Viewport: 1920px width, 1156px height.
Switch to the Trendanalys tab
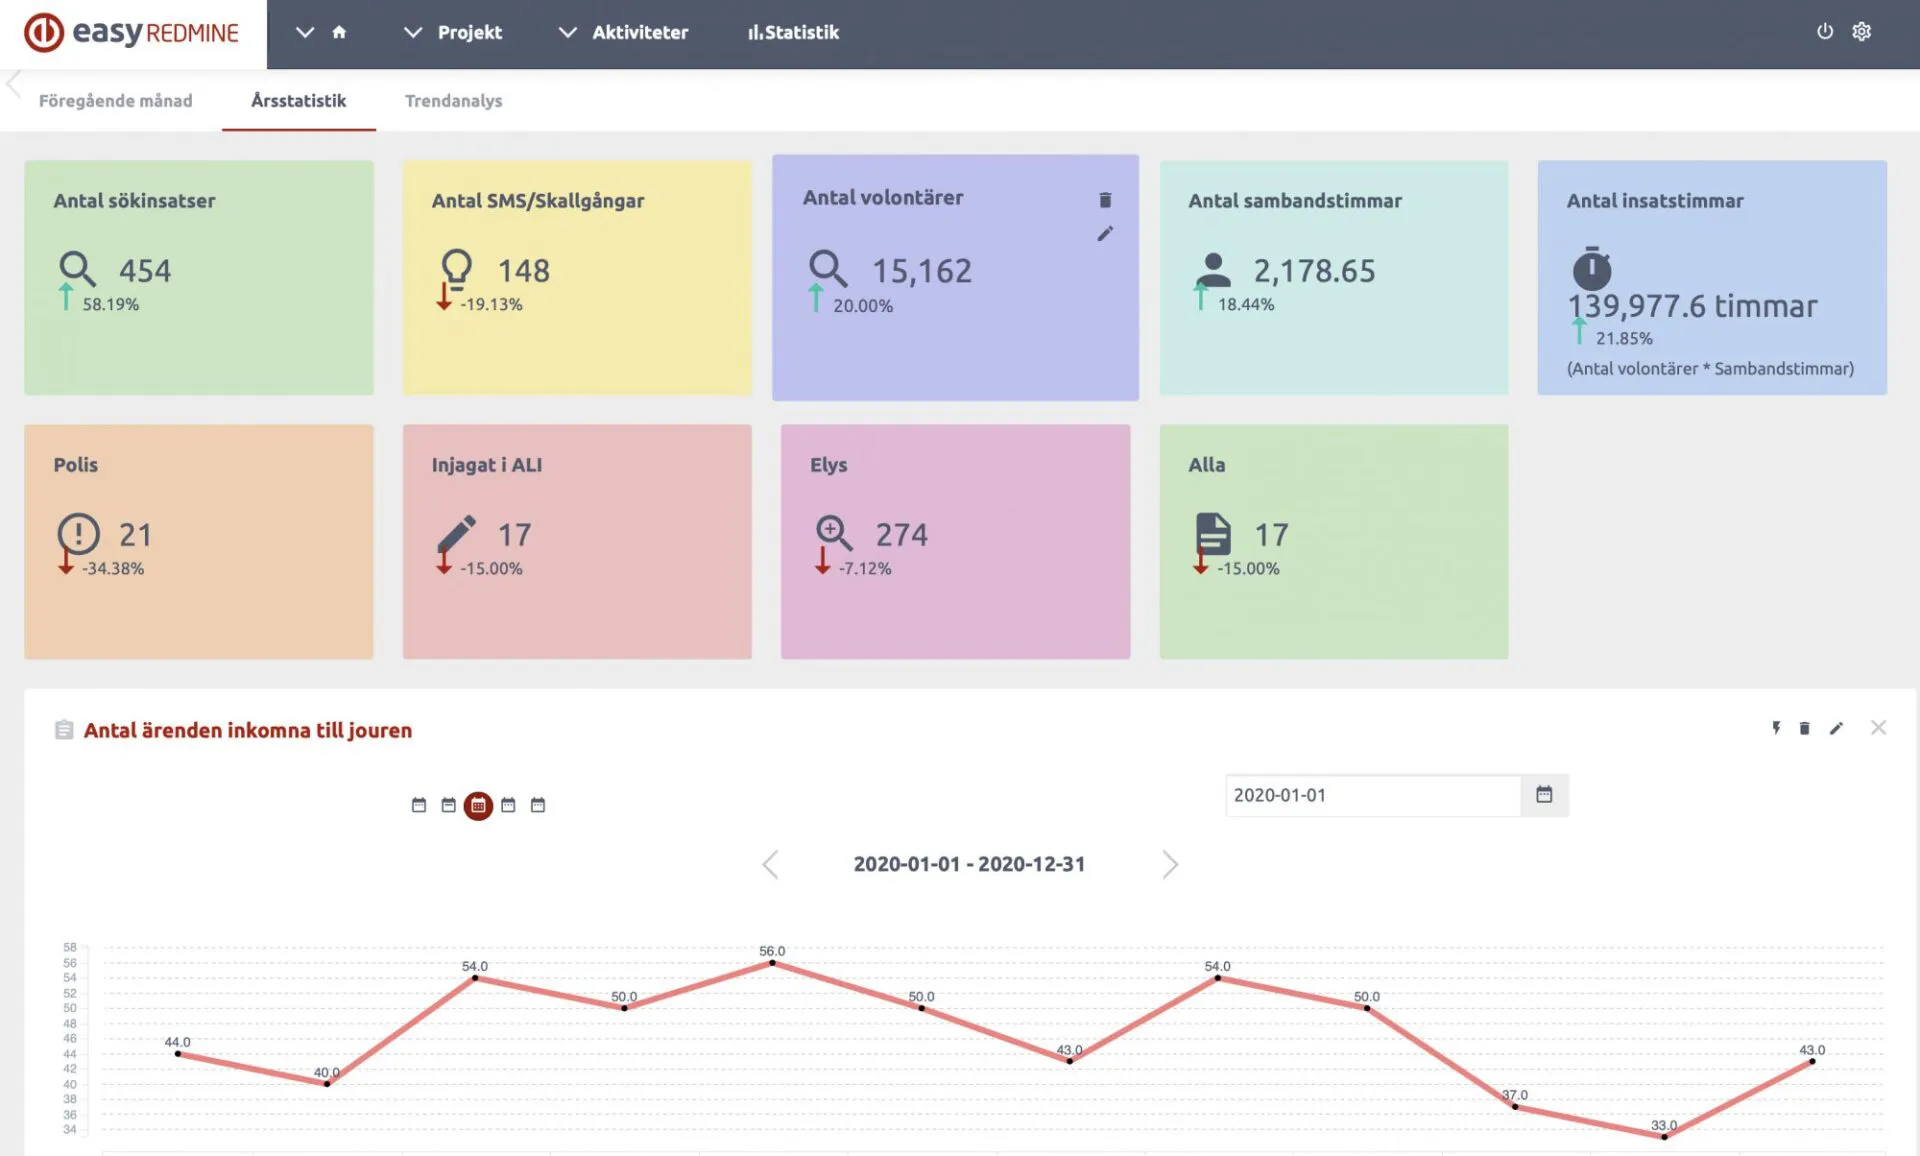453,101
